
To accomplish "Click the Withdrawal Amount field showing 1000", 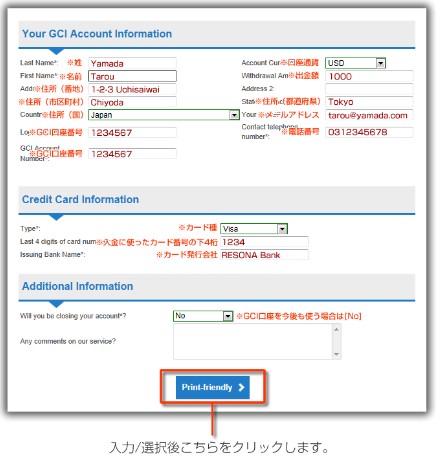I will 369,76.
